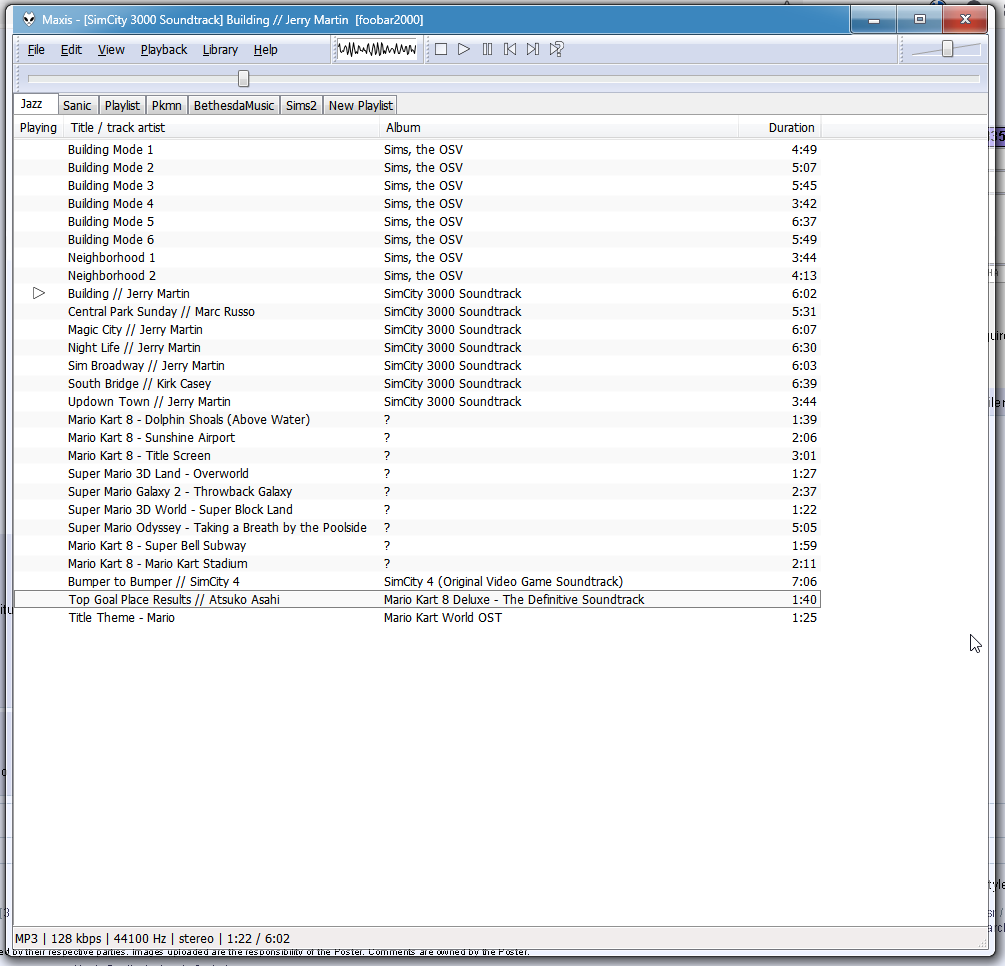Select the track Building Mode 5

coord(417,221)
